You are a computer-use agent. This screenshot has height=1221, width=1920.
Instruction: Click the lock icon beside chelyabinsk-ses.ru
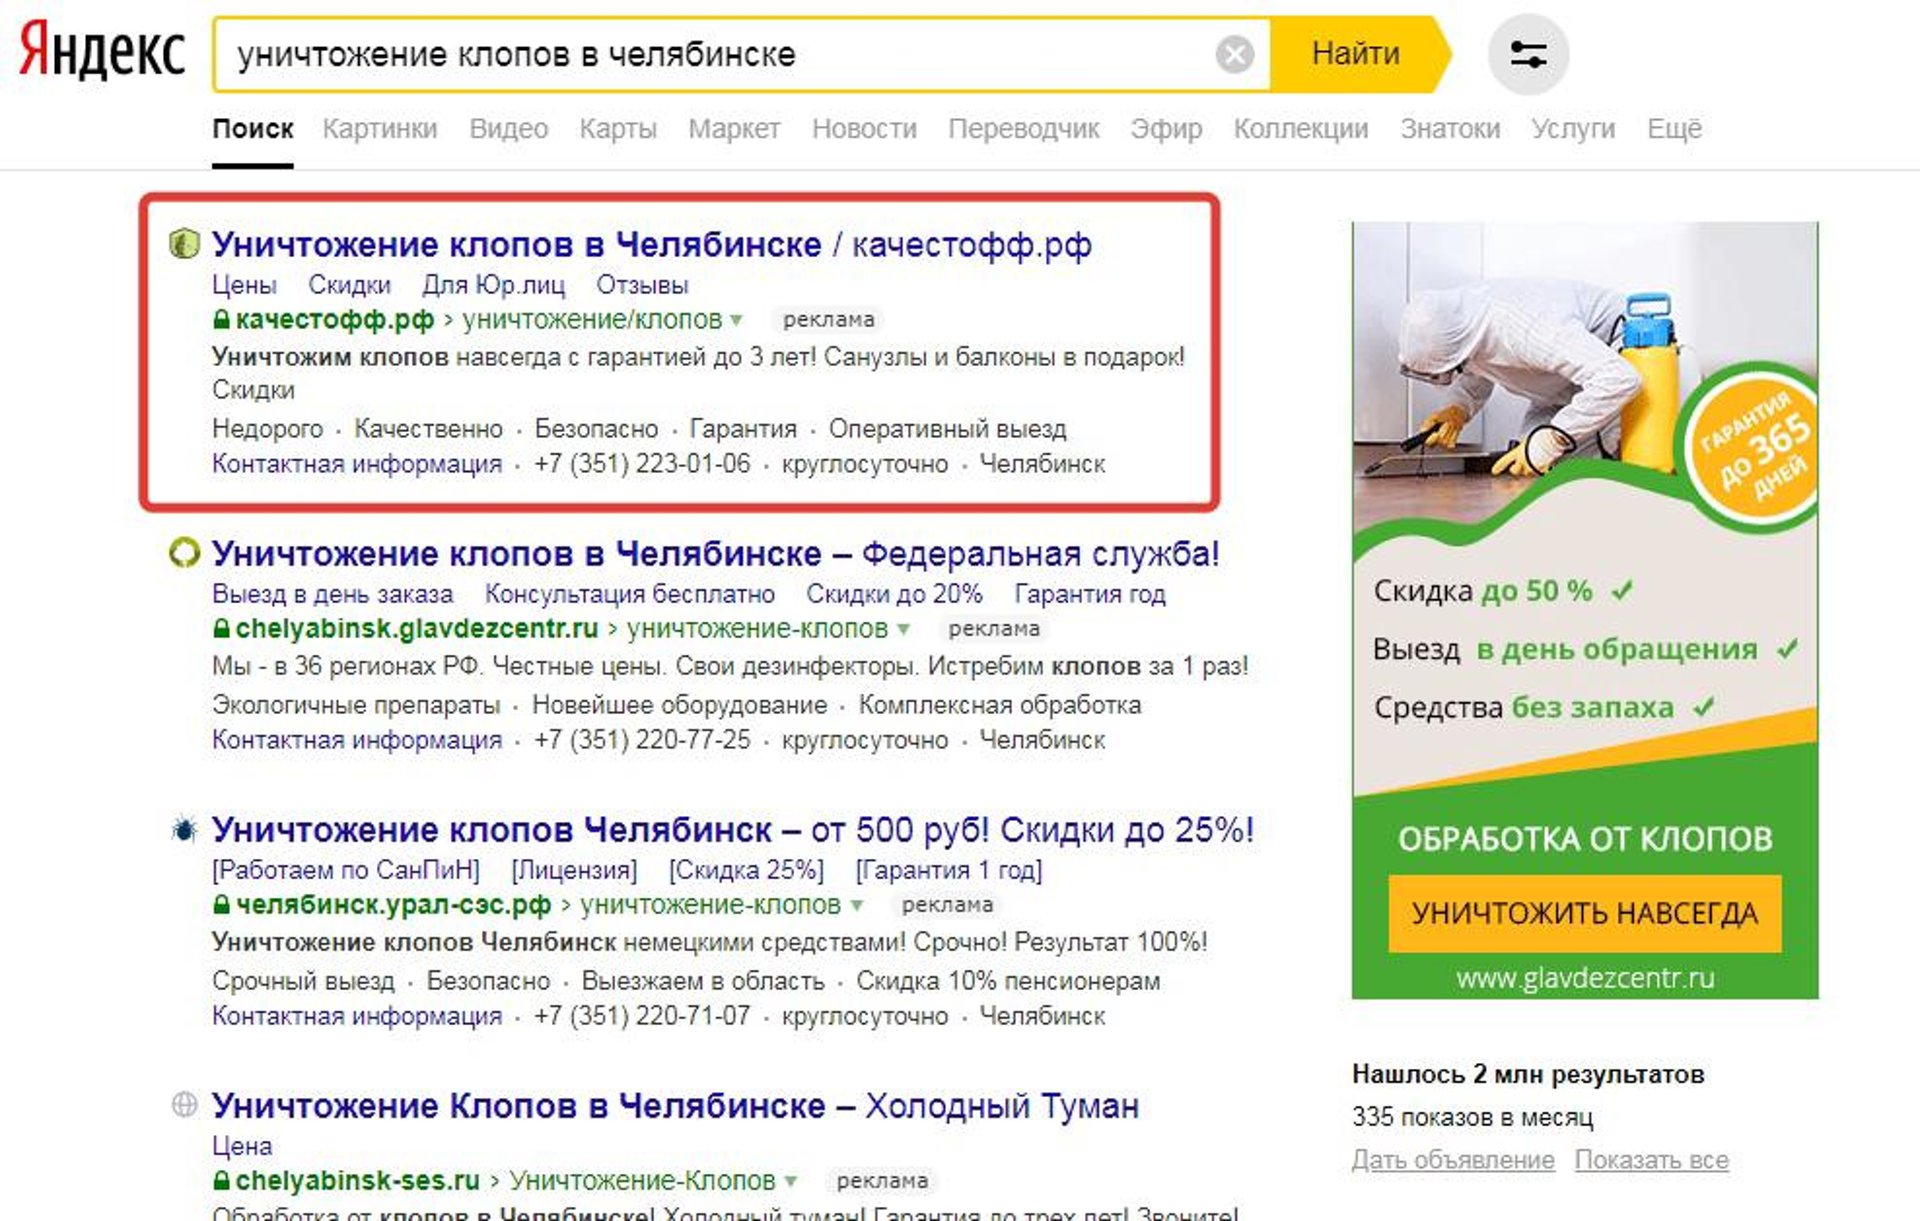[x=221, y=1180]
